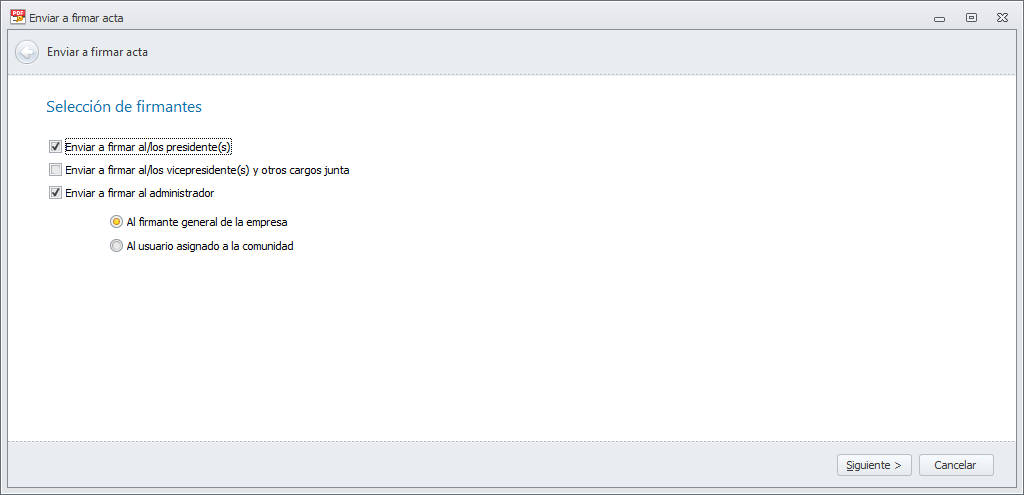Click the Cancelar button

[955, 465]
